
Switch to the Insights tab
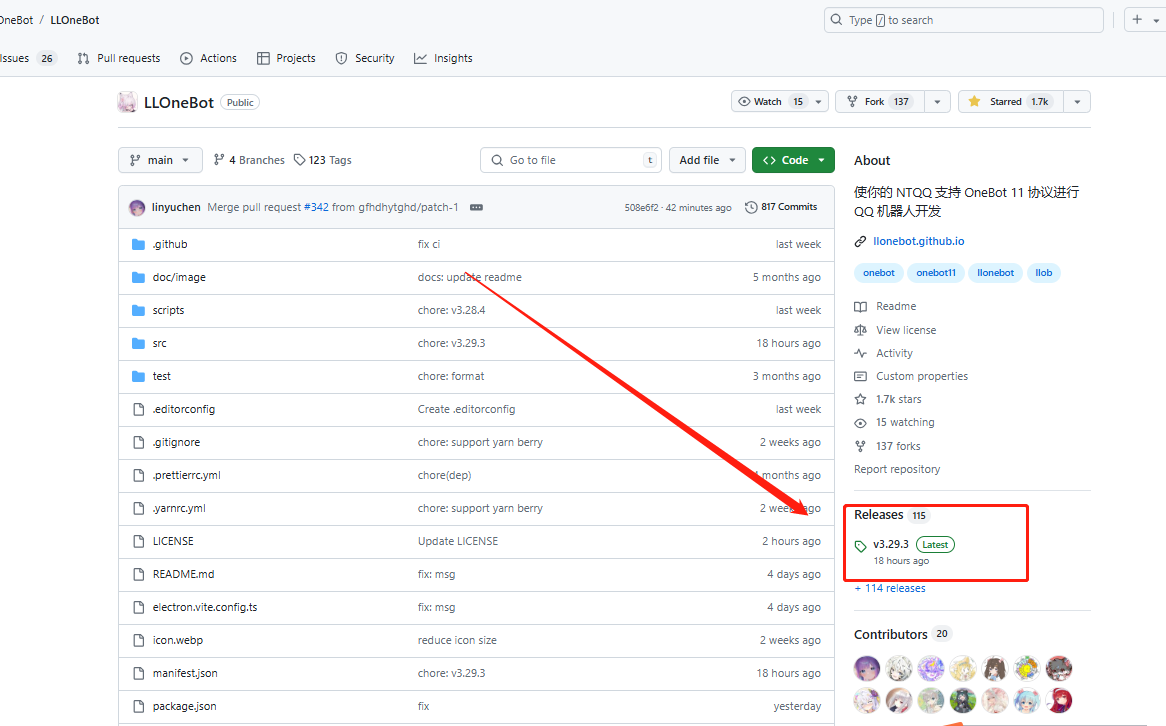click(443, 58)
